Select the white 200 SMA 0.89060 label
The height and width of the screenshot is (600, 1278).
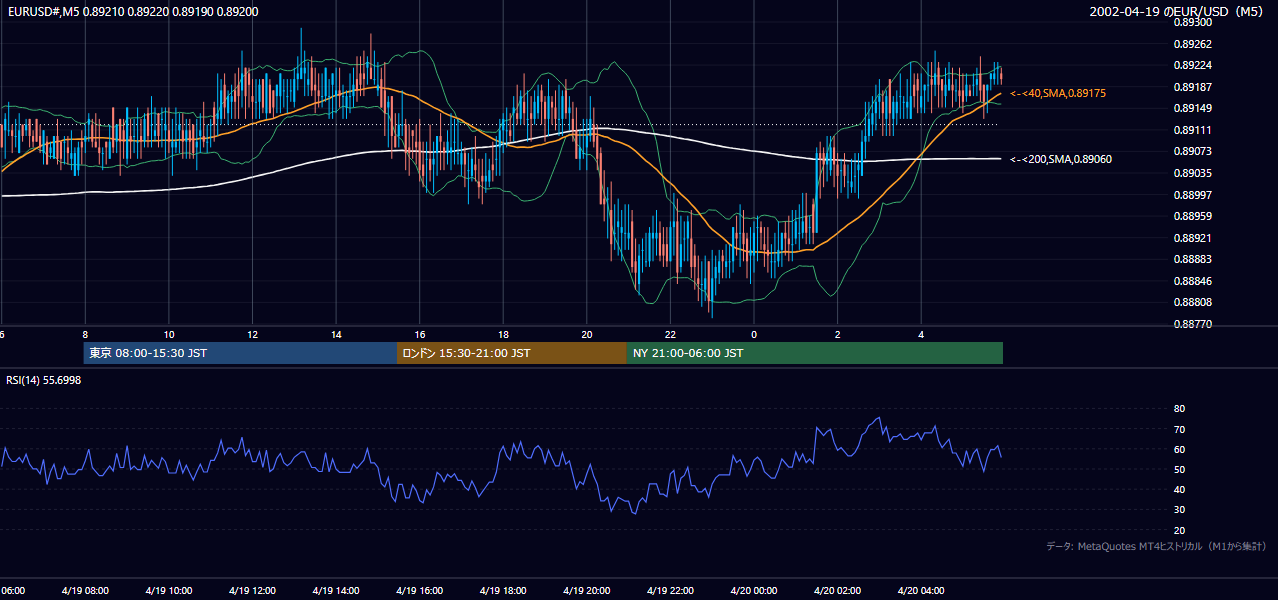(x=1061, y=159)
